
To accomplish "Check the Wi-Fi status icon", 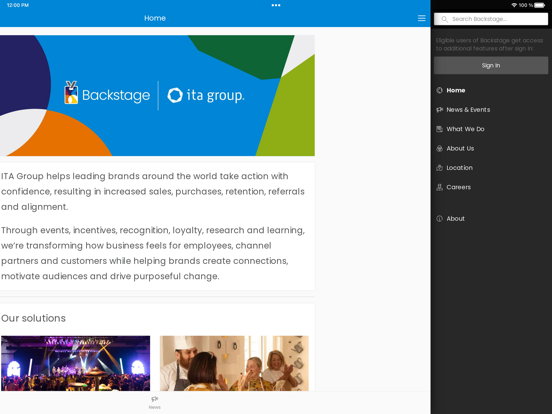I will 514,5.
